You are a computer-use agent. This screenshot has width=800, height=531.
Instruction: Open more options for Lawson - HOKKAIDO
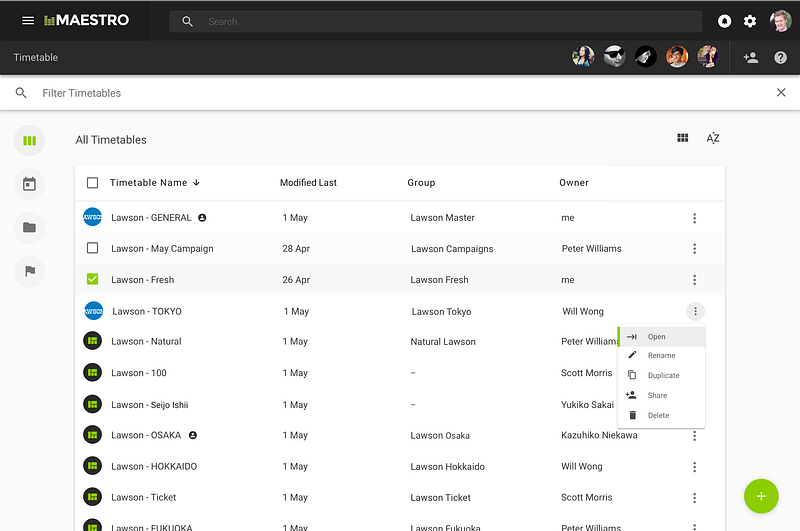click(x=694, y=467)
